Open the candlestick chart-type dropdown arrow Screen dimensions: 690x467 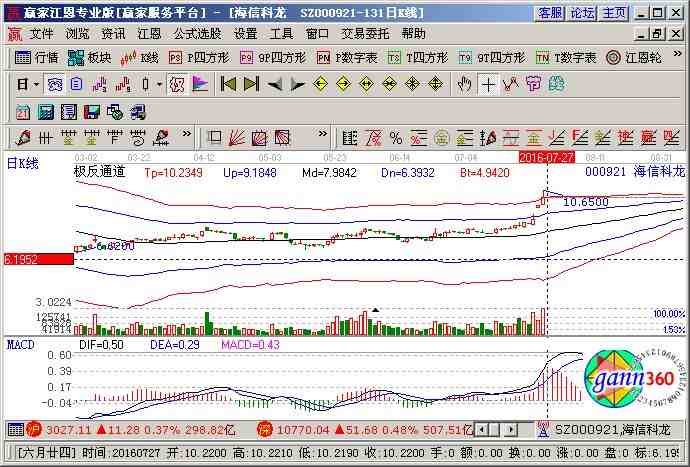159,84
